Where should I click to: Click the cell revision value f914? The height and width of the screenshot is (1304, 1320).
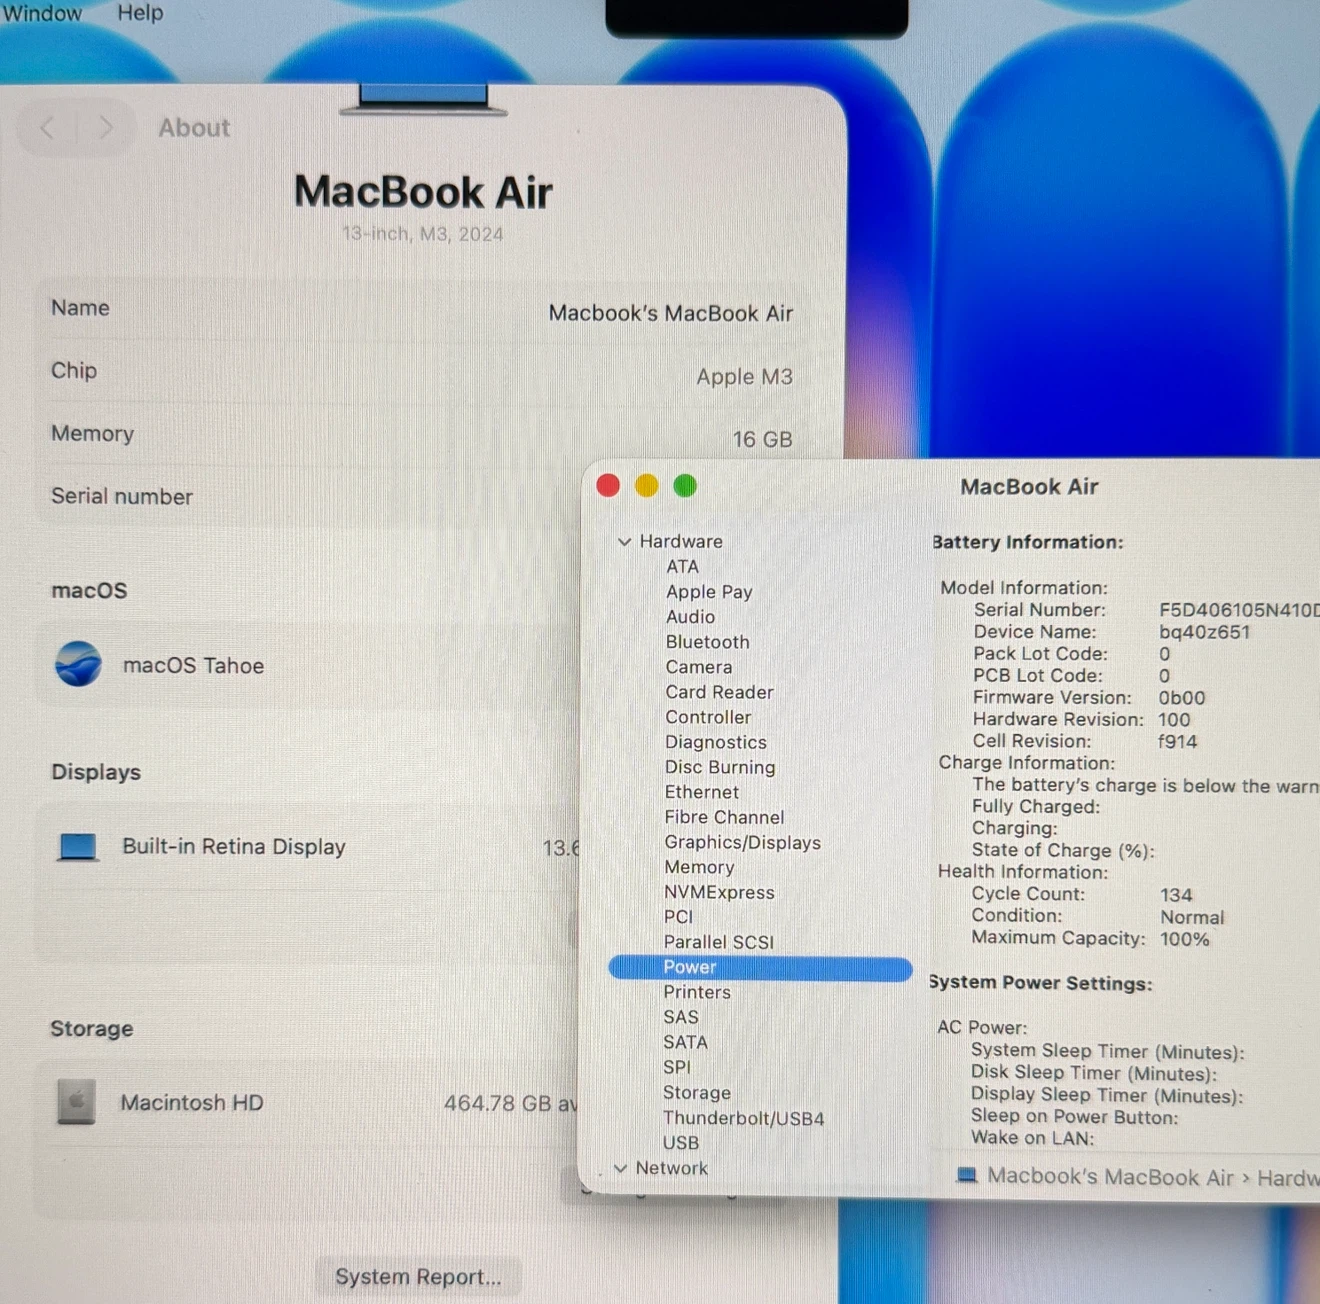(x=1177, y=741)
